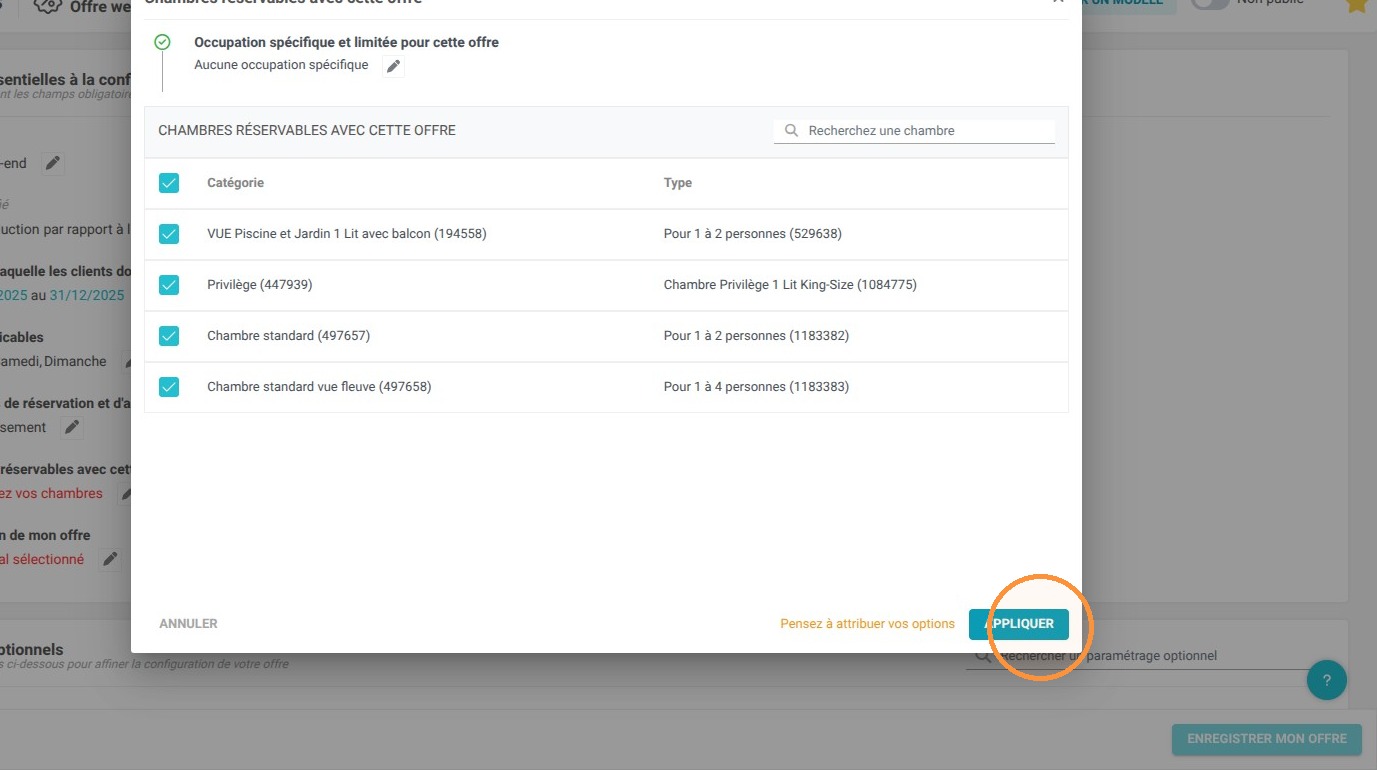Image resolution: width=1377 pixels, height=770 pixels.
Task: Select "Chambre standard vue fleuve (497658)" text
Action: (x=319, y=387)
